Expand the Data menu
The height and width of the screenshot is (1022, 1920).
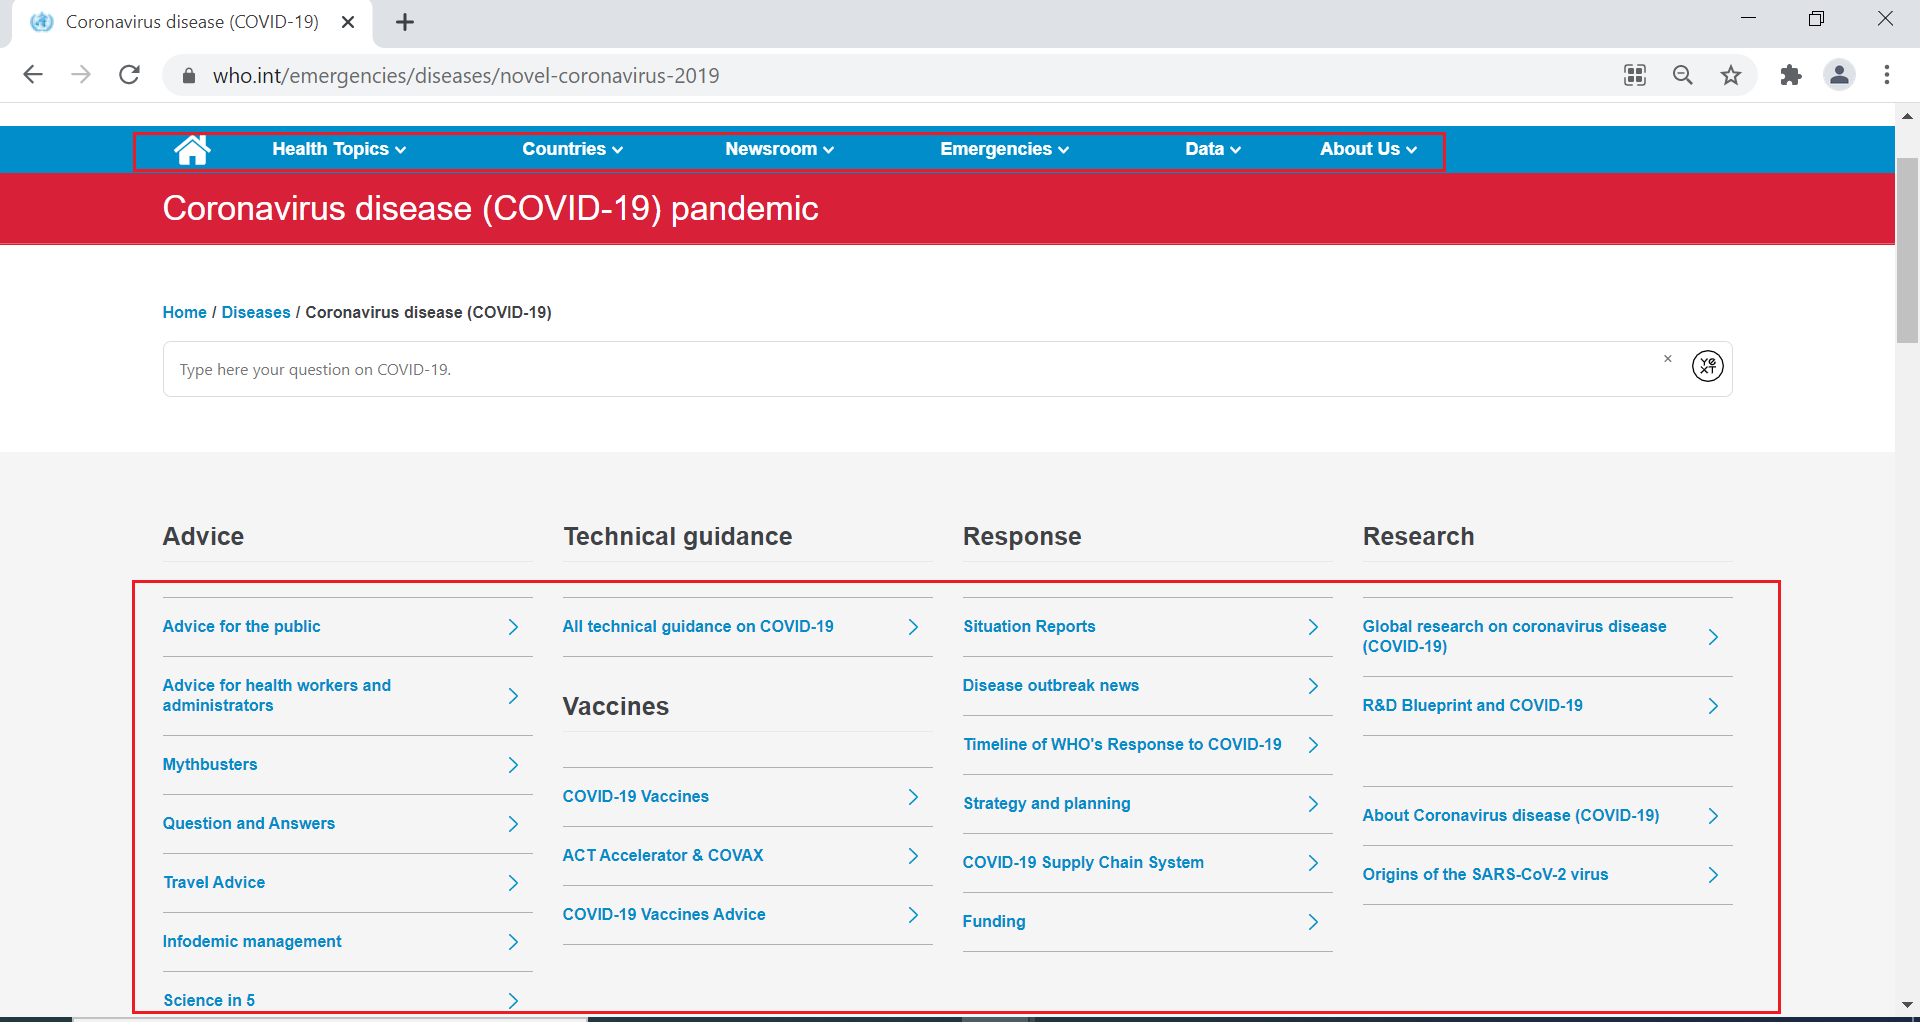point(1213,149)
